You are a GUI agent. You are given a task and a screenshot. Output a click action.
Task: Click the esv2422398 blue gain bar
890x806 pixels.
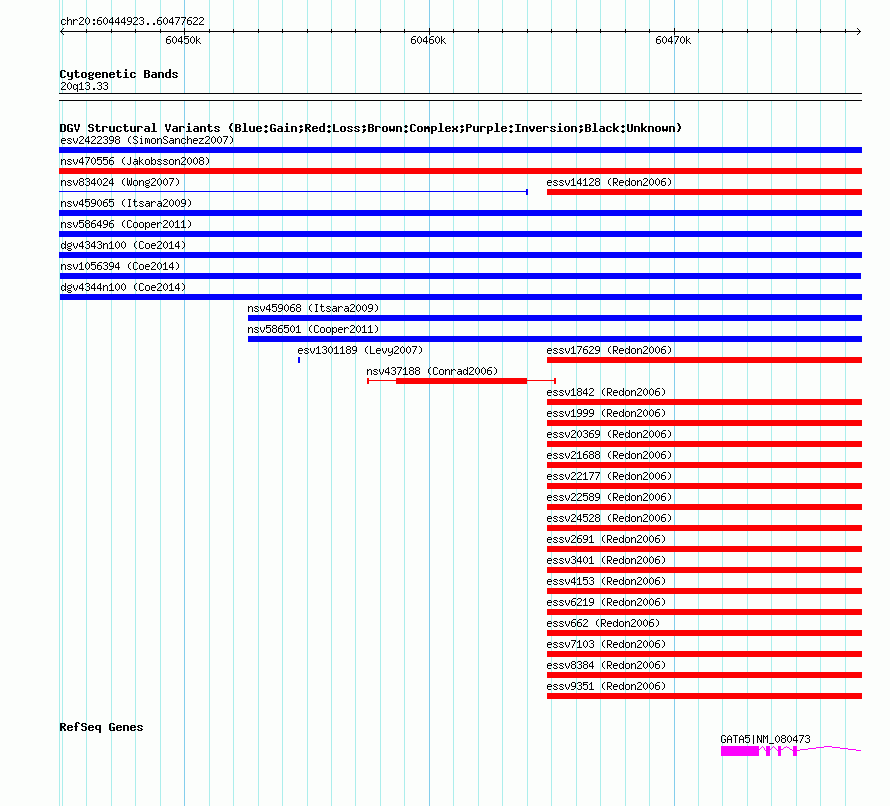coord(460,150)
